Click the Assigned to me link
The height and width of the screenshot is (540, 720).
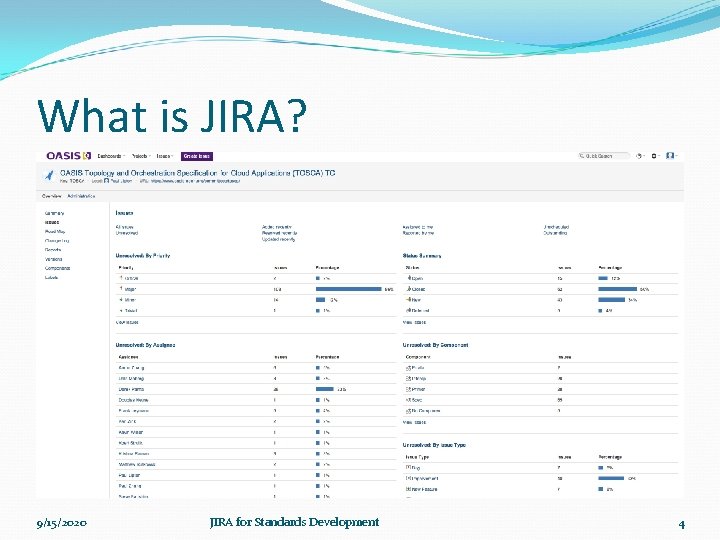click(418, 227)
